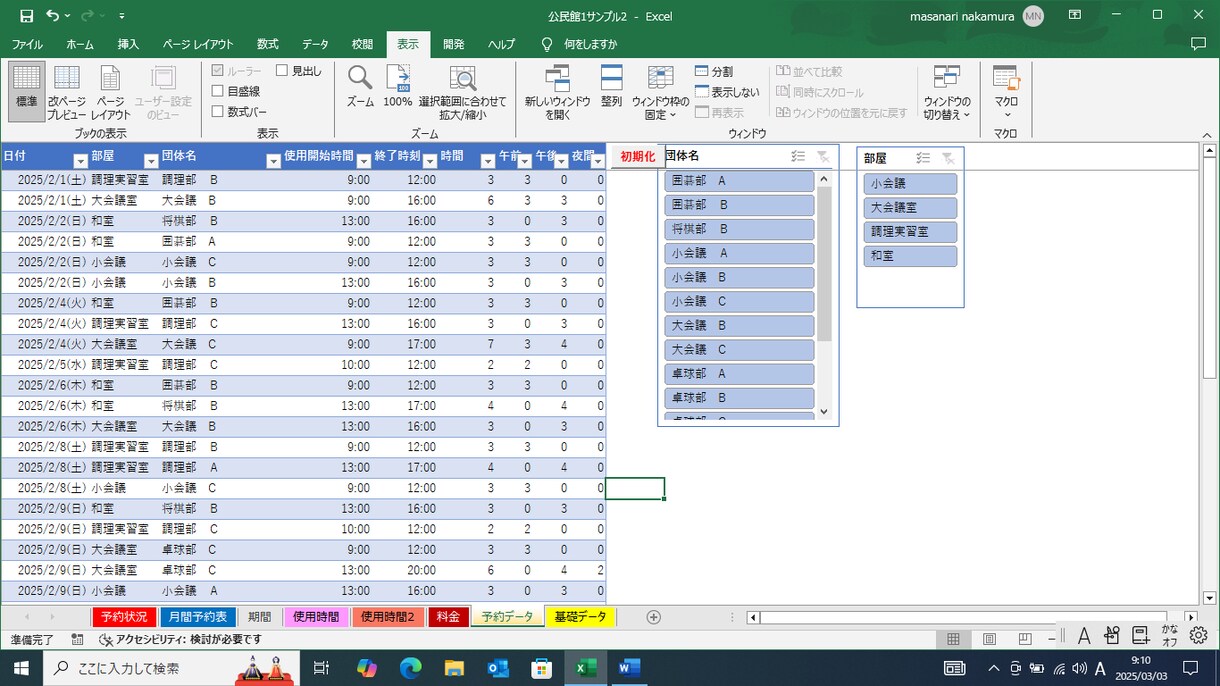Toggle 将棋部 B slicer item
Image resolution: width=1220 pixels, height=686 pixels.
pos(739,229)
